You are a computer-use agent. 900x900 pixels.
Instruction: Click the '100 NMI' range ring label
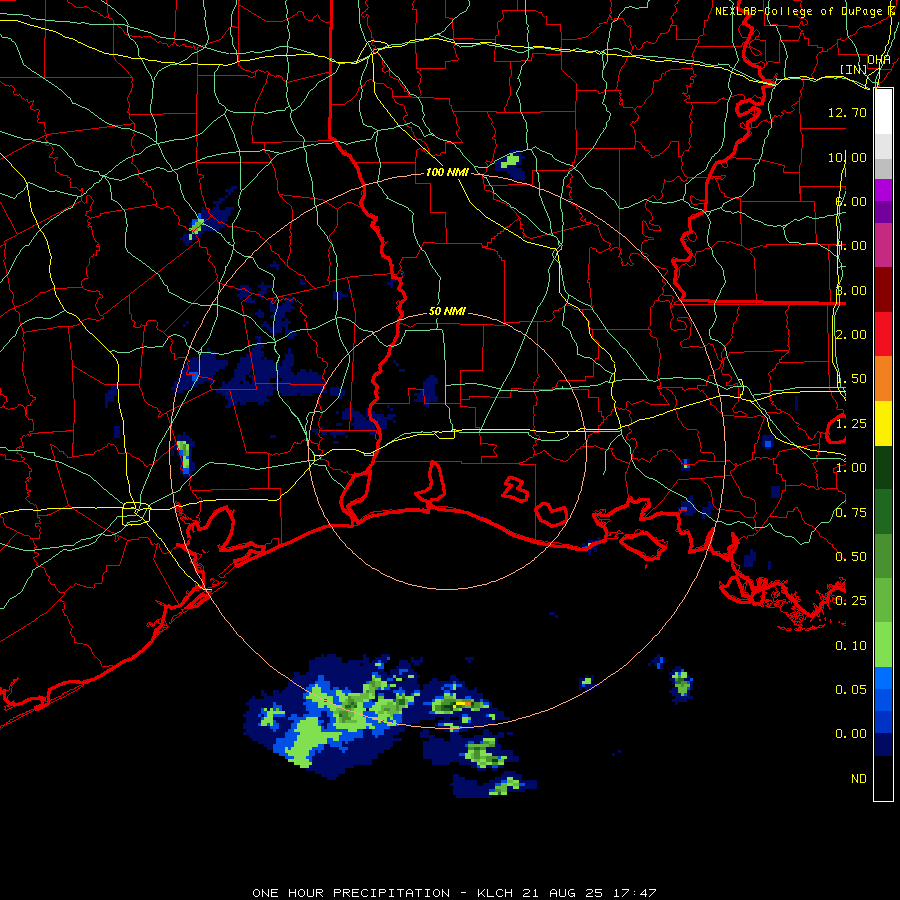click(447, 172)
